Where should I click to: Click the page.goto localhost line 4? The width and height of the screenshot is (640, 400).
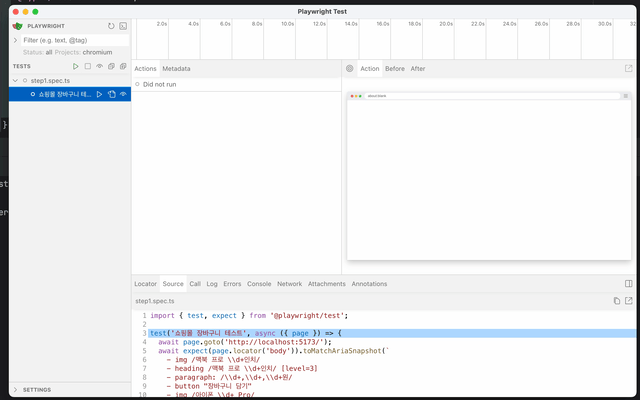(245, 342)
